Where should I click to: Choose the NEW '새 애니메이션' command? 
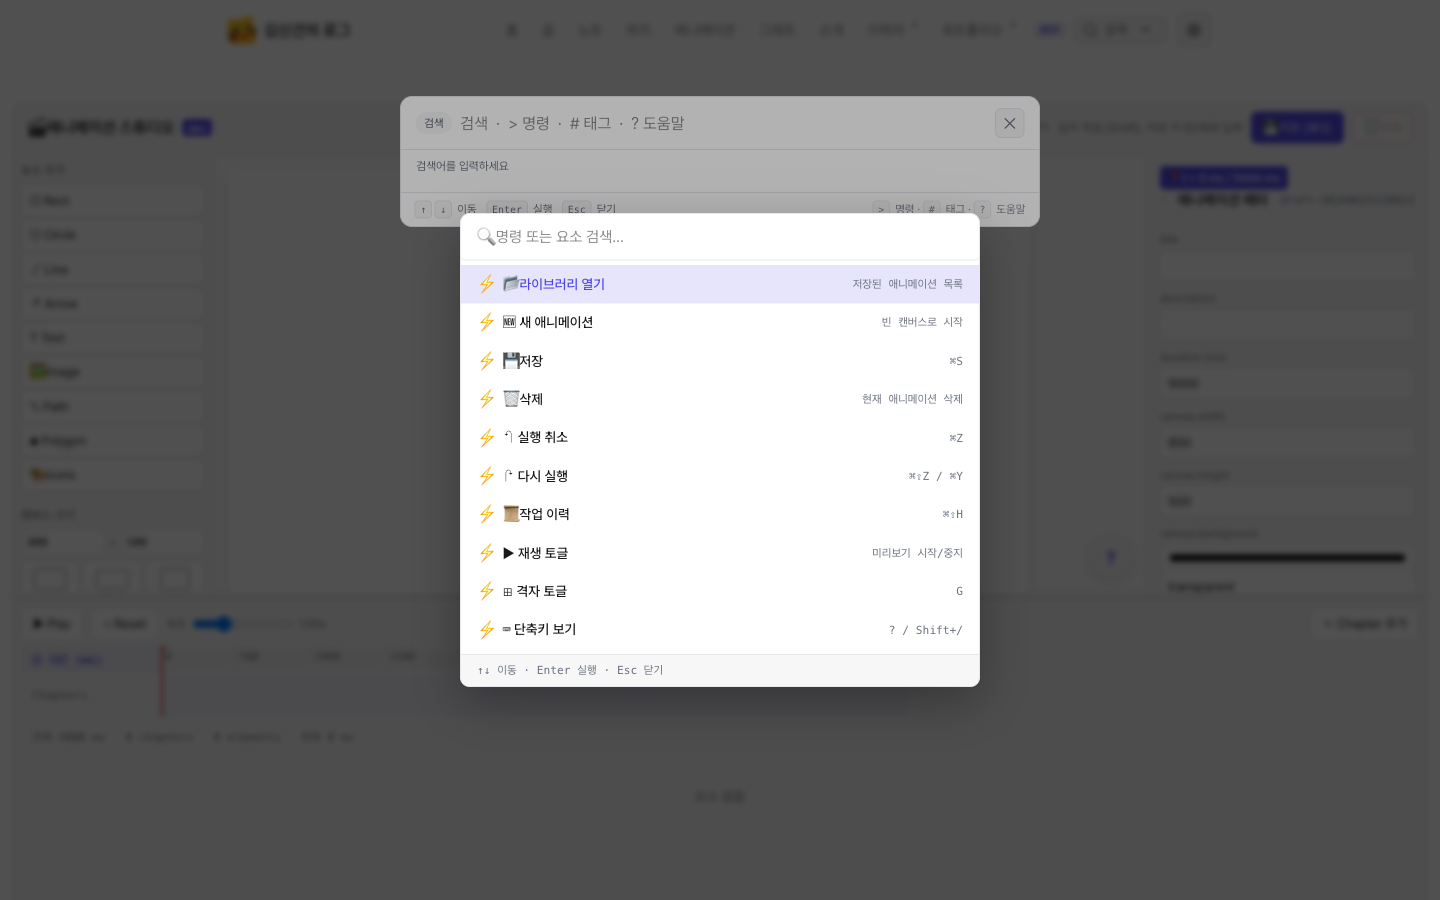coord(720,322)
